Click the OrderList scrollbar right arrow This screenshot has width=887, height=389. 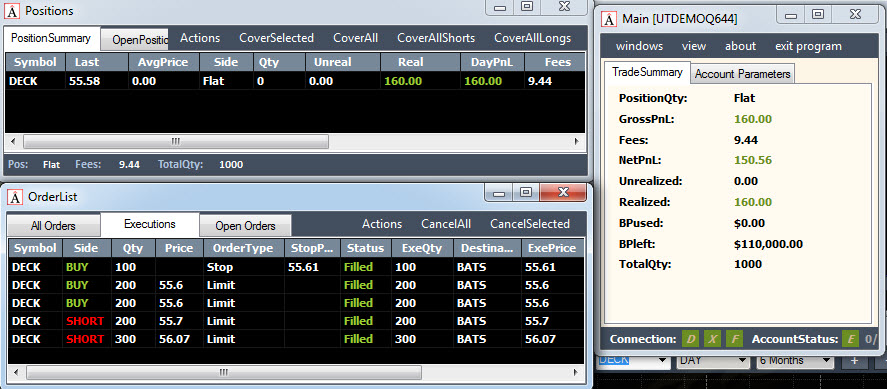576,373
